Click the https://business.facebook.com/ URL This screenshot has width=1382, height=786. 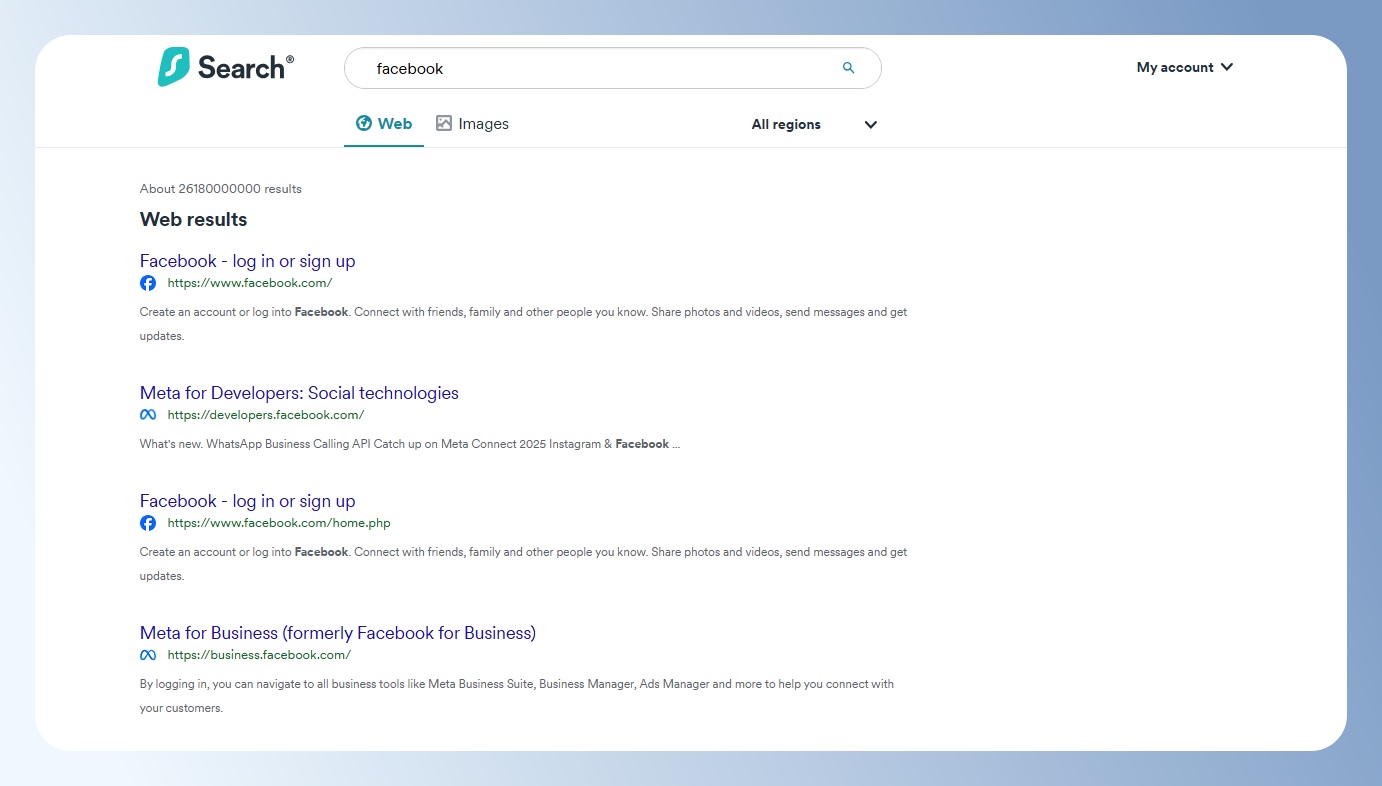259,655
